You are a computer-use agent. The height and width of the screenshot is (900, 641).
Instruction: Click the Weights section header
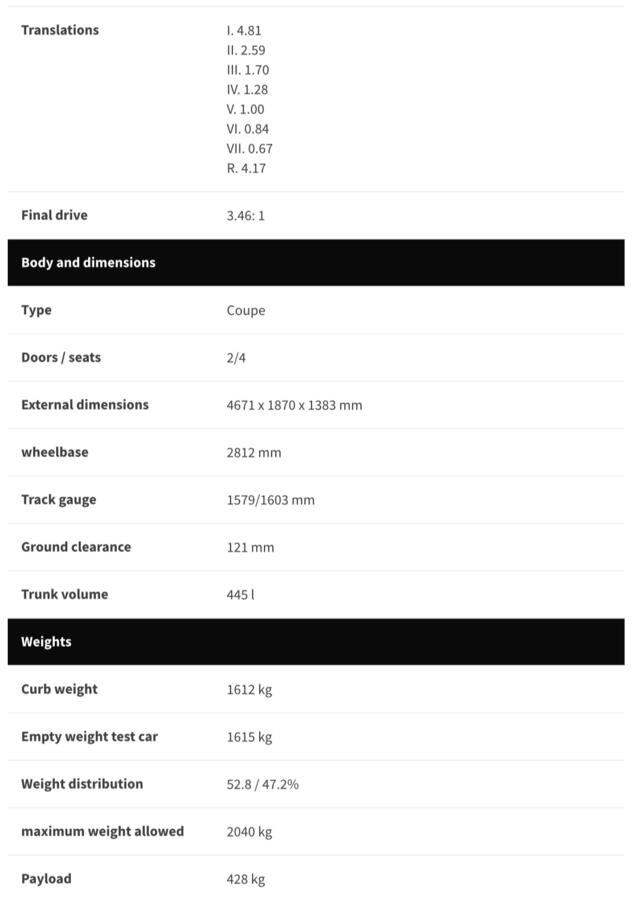coord(46,642)
